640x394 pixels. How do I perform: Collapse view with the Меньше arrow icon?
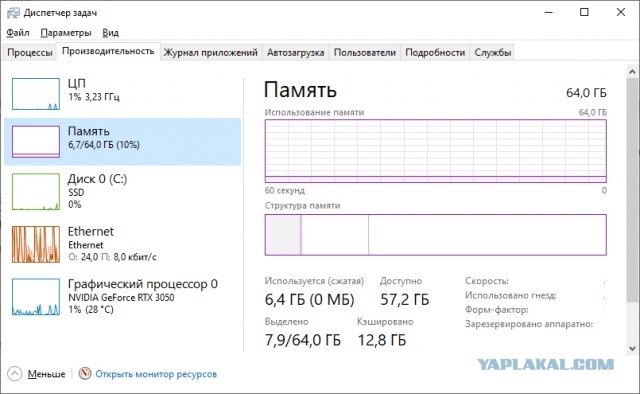coord(15,374)
